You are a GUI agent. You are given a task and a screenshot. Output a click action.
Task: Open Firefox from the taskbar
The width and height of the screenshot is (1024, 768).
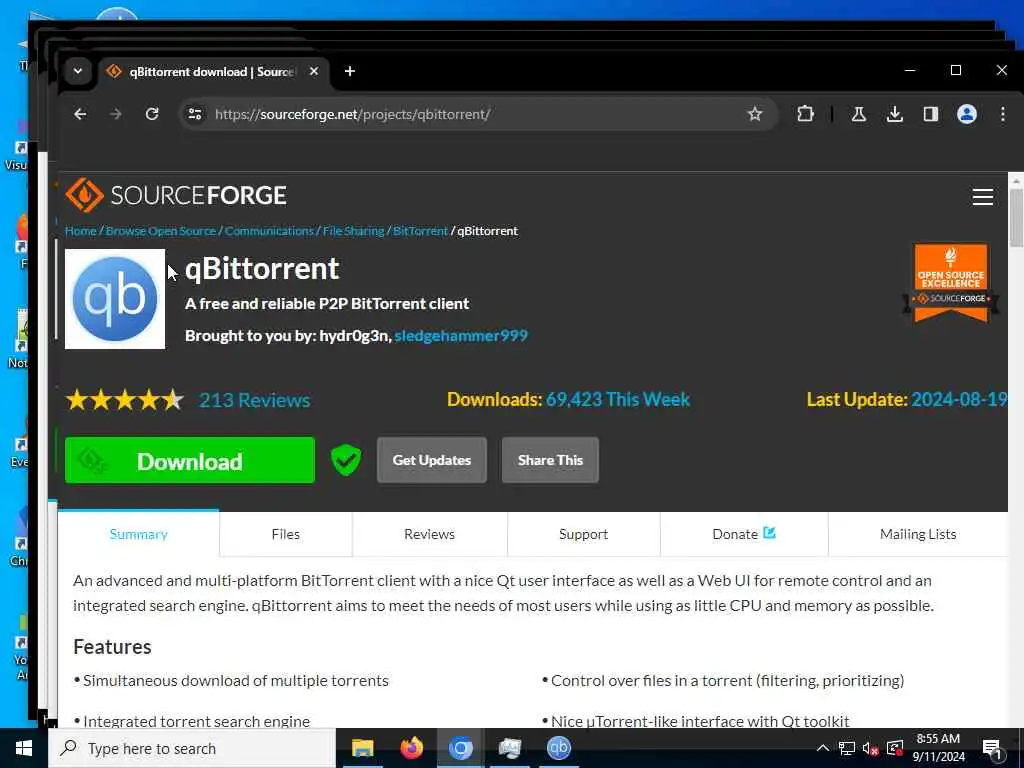point(411,748)
